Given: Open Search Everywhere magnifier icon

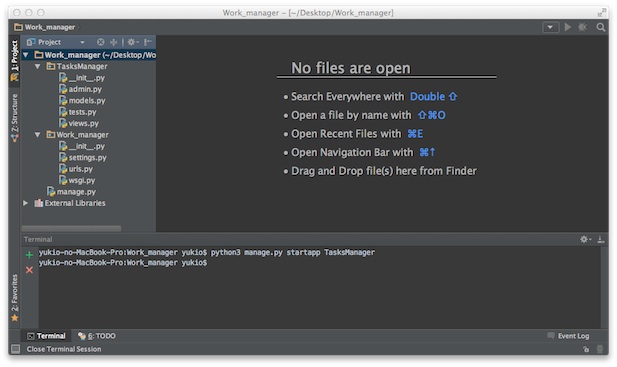Looking at the screenshot, I should (x=600, y=27).
